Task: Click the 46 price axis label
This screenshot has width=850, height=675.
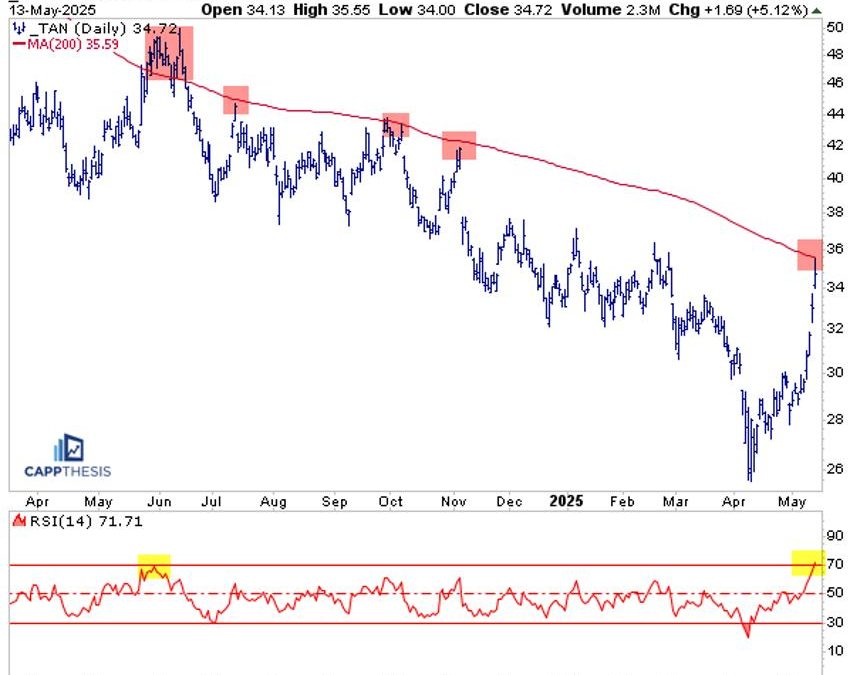Action: [x=835, y=82]
